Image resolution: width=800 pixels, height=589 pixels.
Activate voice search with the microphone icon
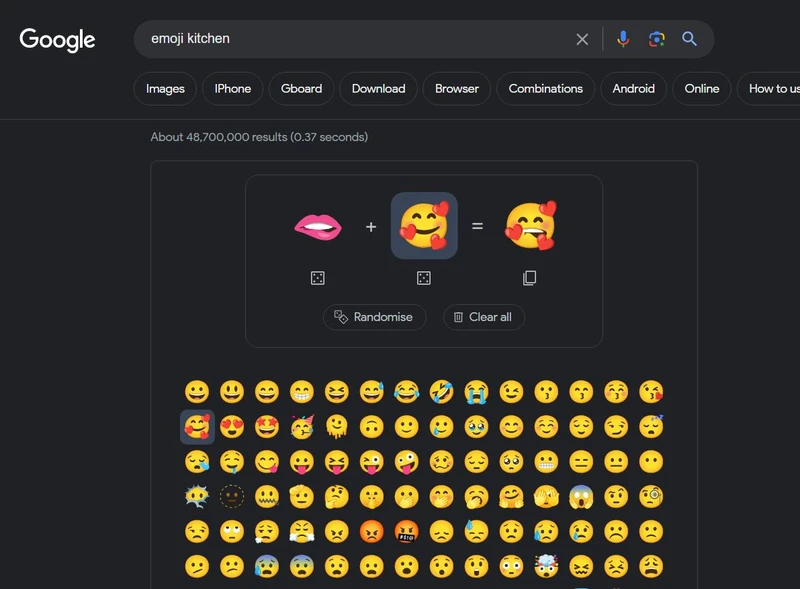pos(623,39)
